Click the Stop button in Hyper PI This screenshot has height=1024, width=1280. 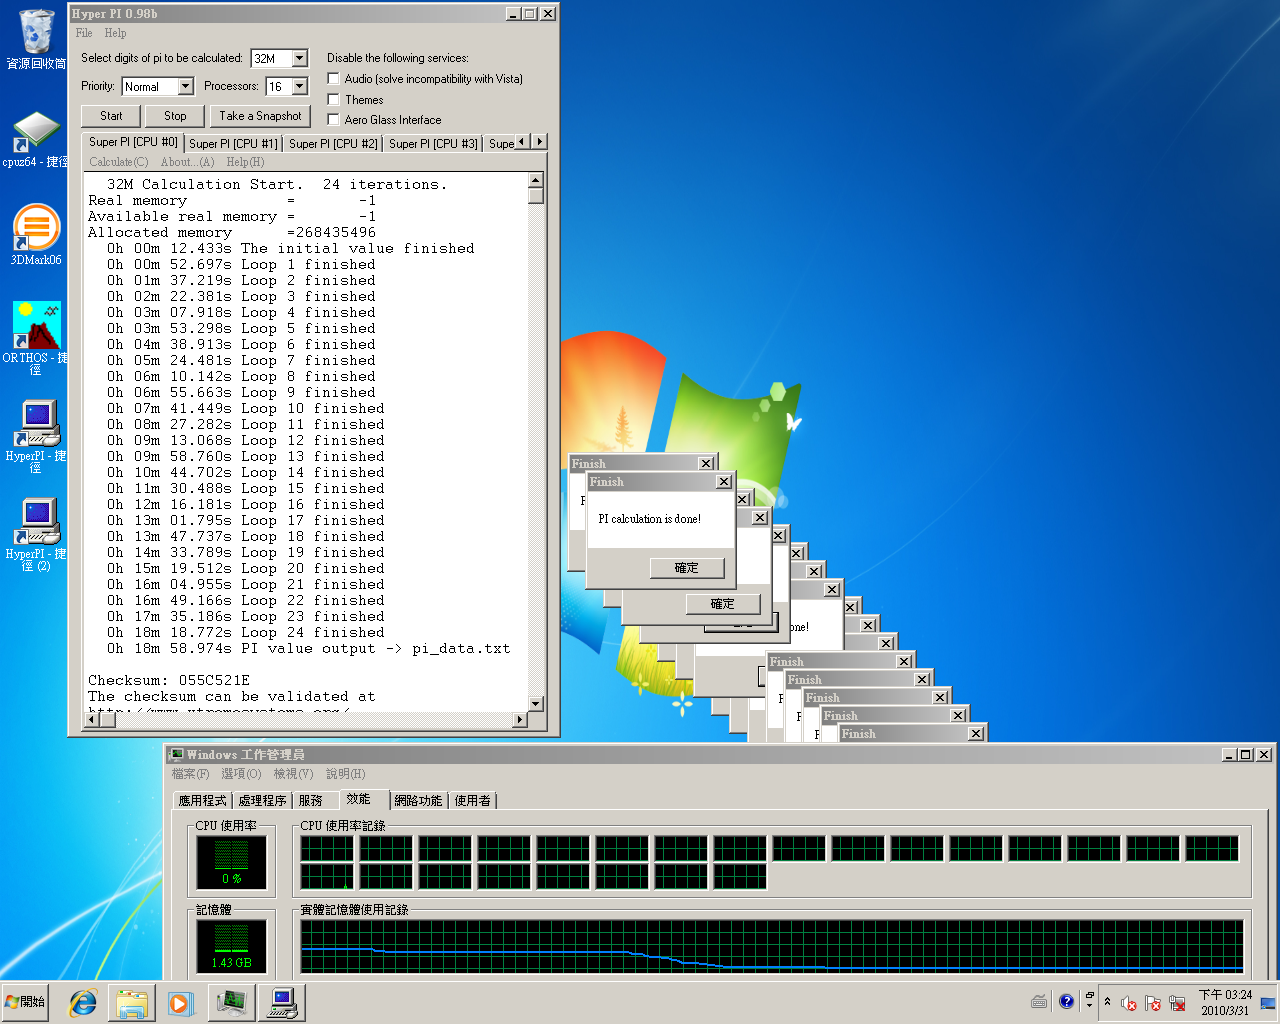pos(175,116)
